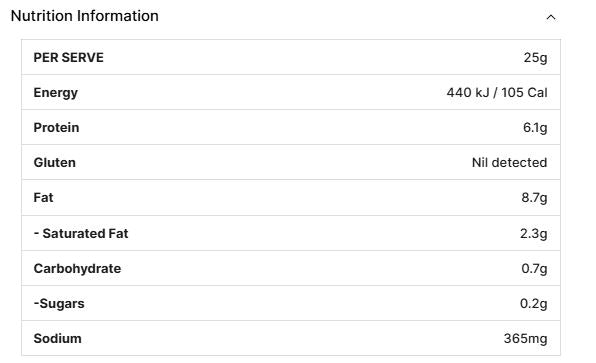The height and width of the screenshot is (363, 596).
Task: Select the Protein row label
Action: point(56,127)
